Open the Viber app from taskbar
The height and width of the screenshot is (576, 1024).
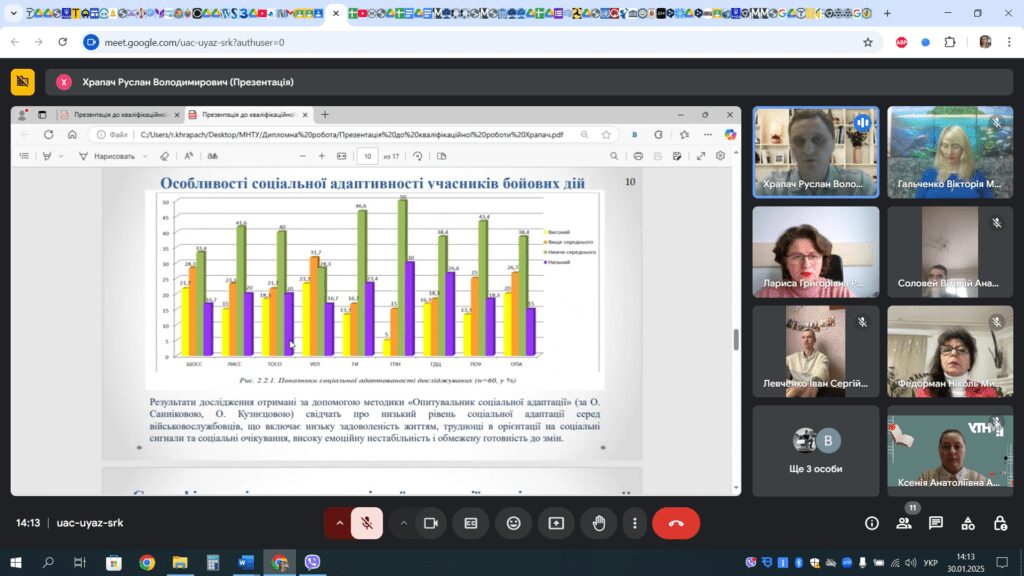tap(313, 563)
